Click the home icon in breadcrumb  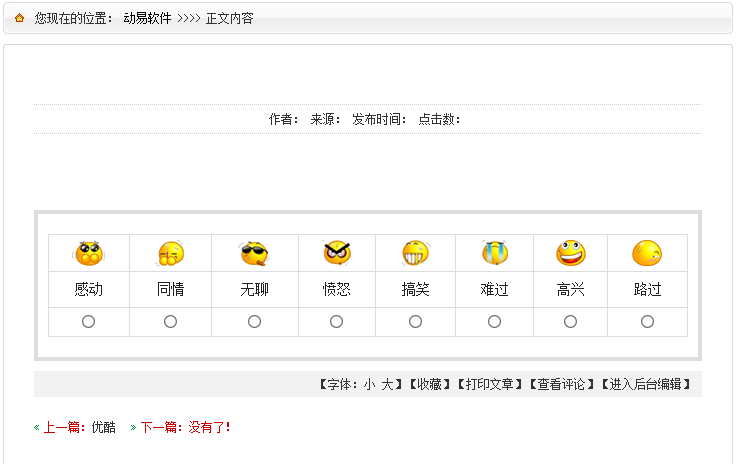(19, 18)
